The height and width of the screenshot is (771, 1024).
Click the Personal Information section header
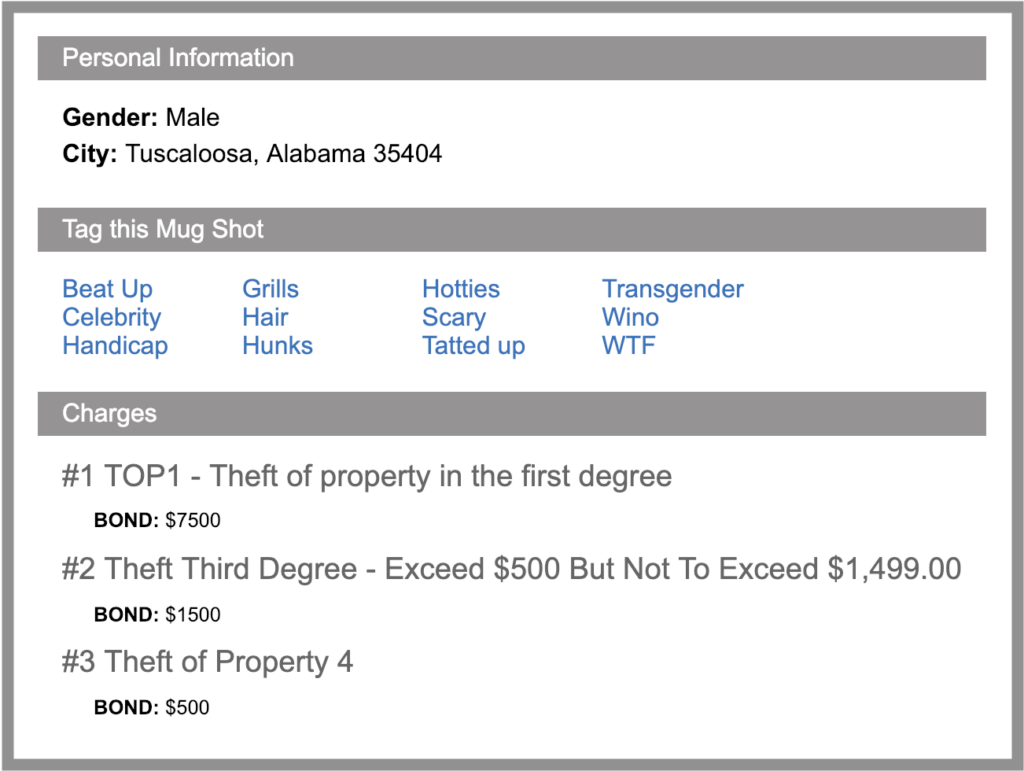179,58
